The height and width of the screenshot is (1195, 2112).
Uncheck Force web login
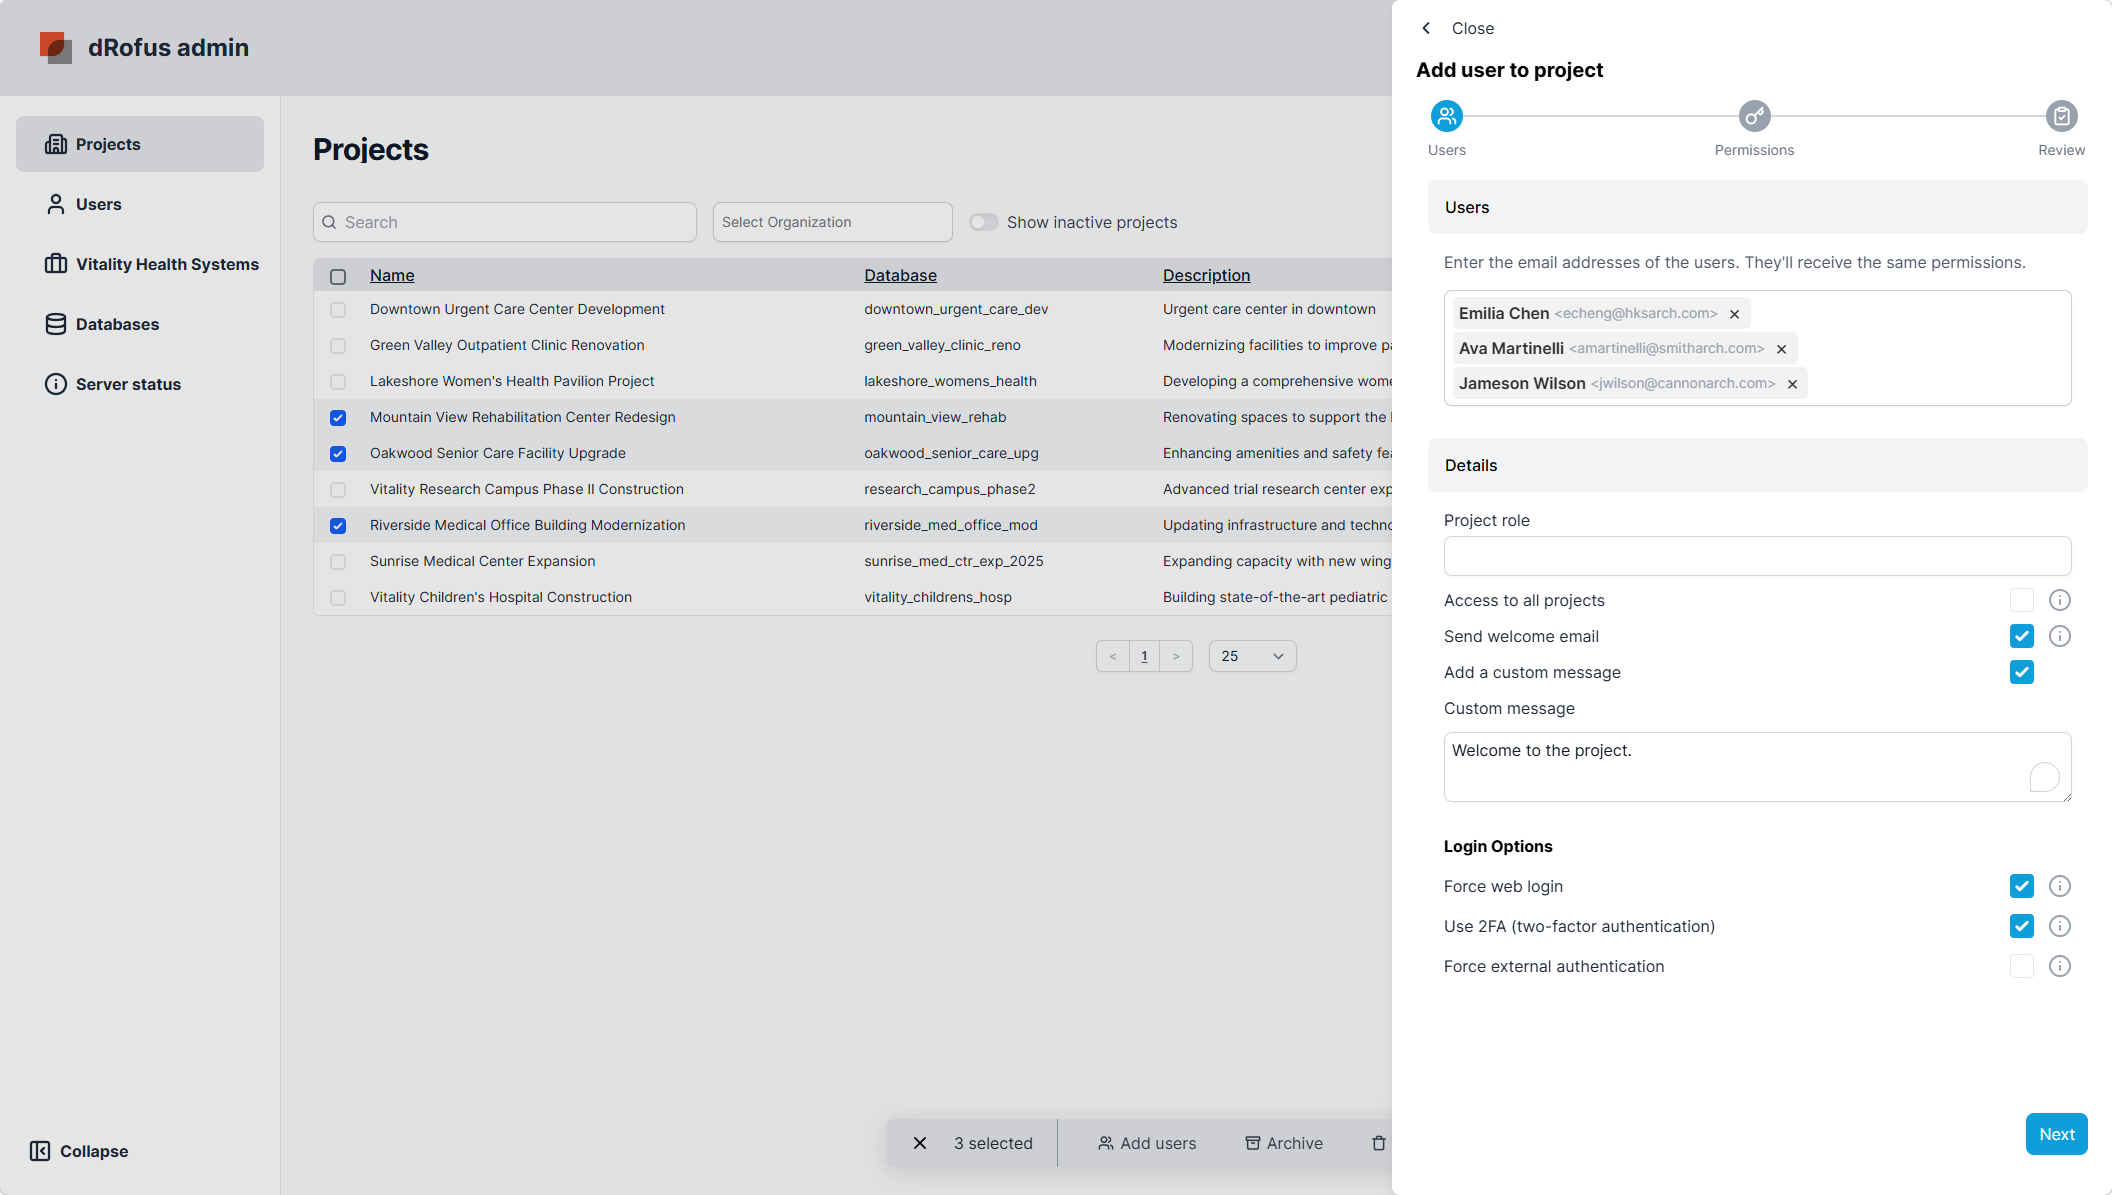tap(2022, 886)
